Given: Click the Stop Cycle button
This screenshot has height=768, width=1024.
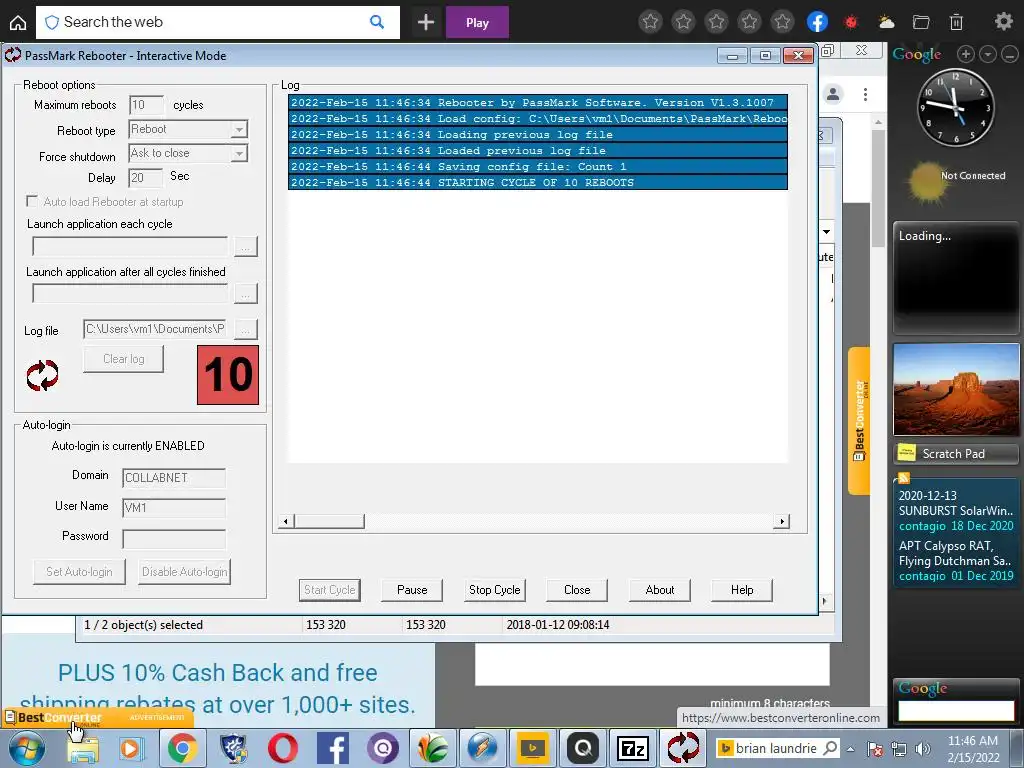Looking at the screenshot, I should tap(494, 590).
